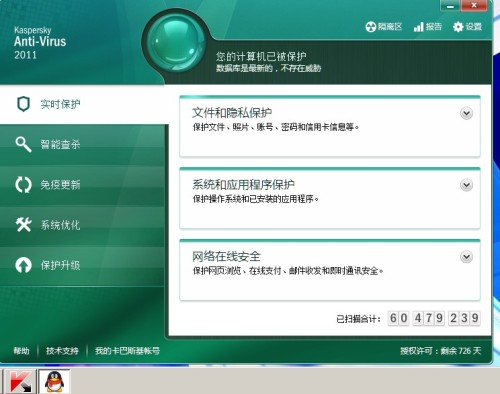Click the shield icon for 实时保护
The height and width of the screenshot is (394, 500).
coord(23,104)
